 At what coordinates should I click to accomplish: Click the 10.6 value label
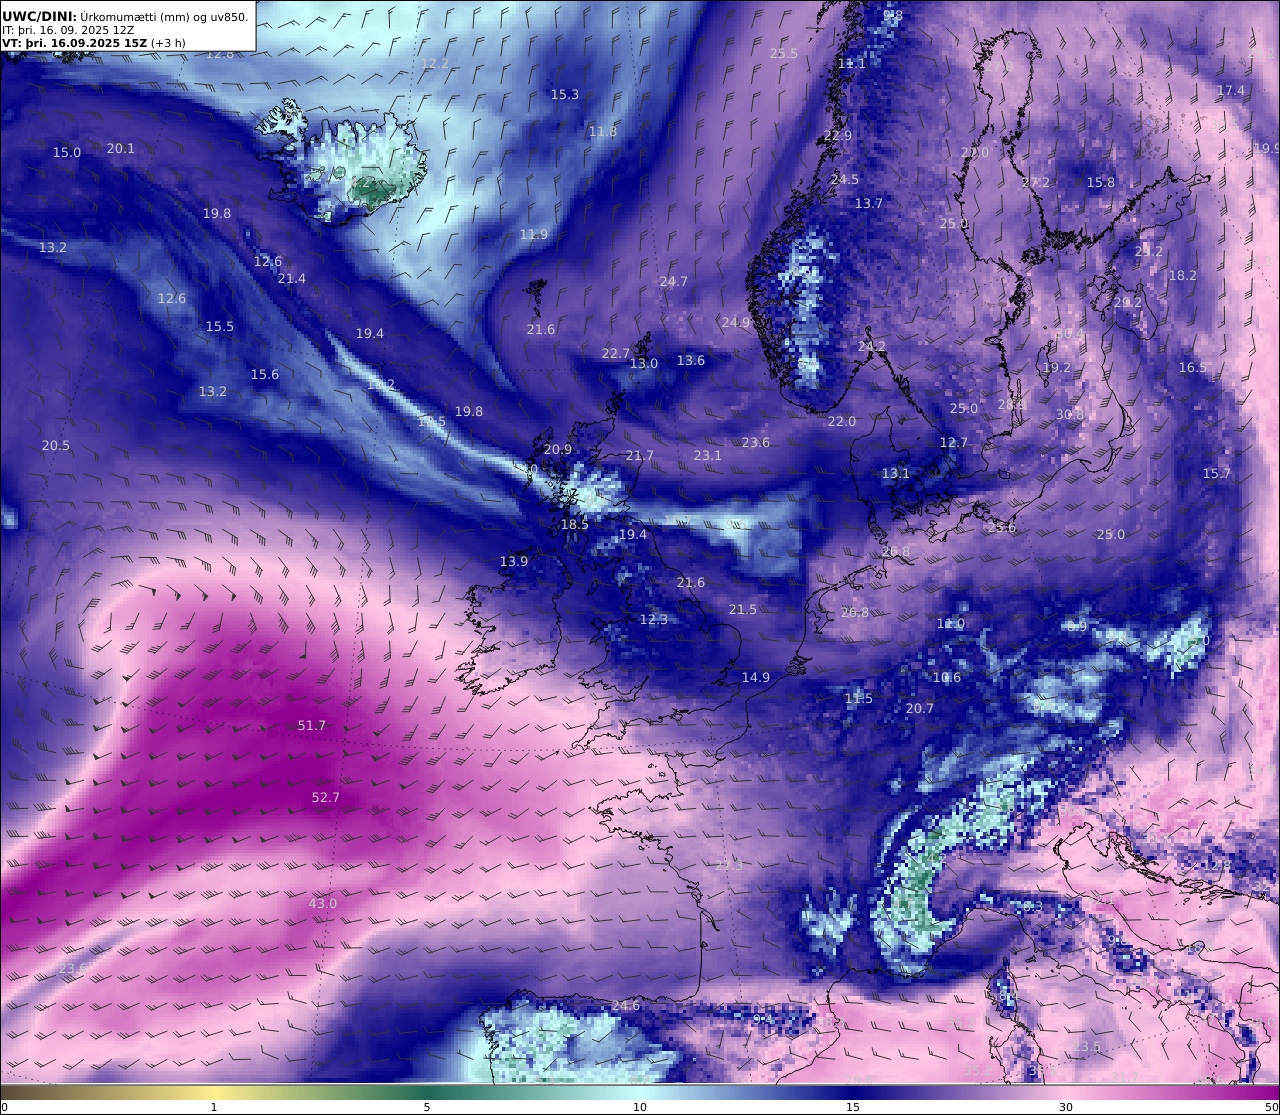pos(947,677)
